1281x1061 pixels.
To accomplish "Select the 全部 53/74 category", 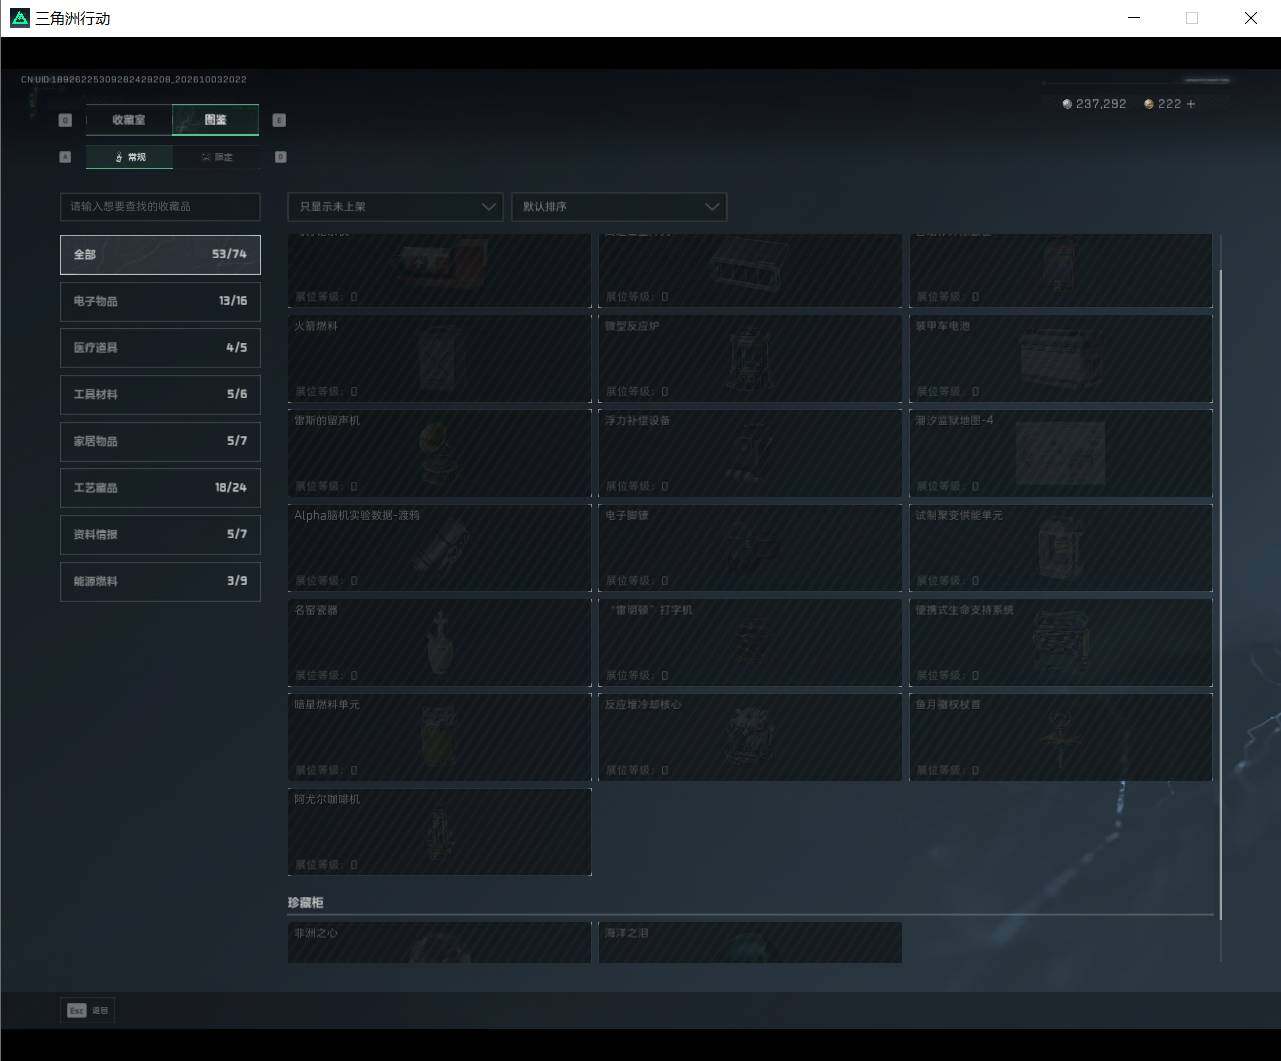I will click(x=160, y=255).
